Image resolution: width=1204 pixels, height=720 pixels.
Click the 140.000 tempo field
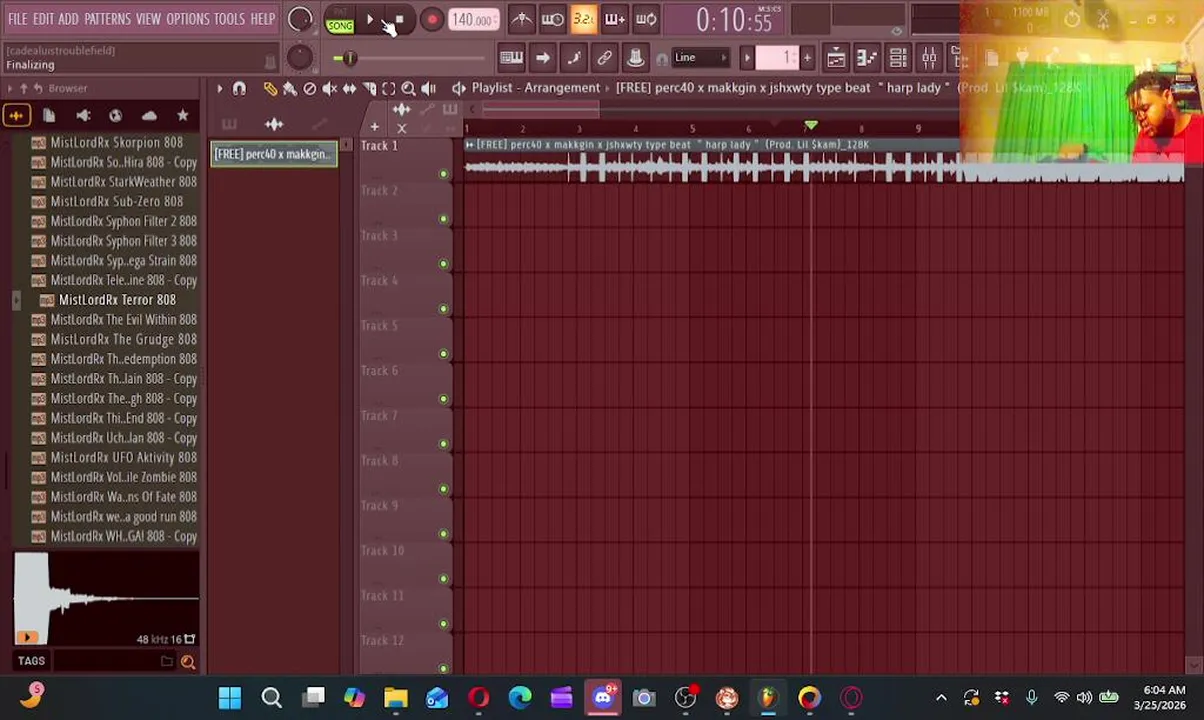coord(473,20)
